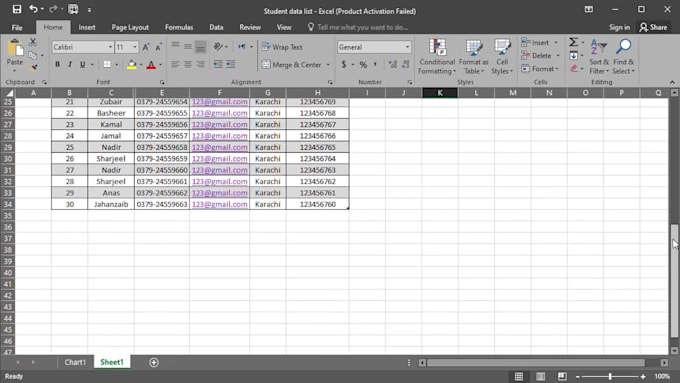Activate the Format Painter brush

(x=33, y=68)
